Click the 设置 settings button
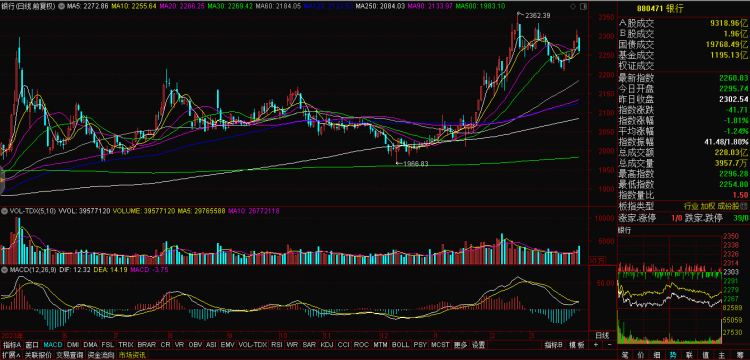 [x=478, y=345]
